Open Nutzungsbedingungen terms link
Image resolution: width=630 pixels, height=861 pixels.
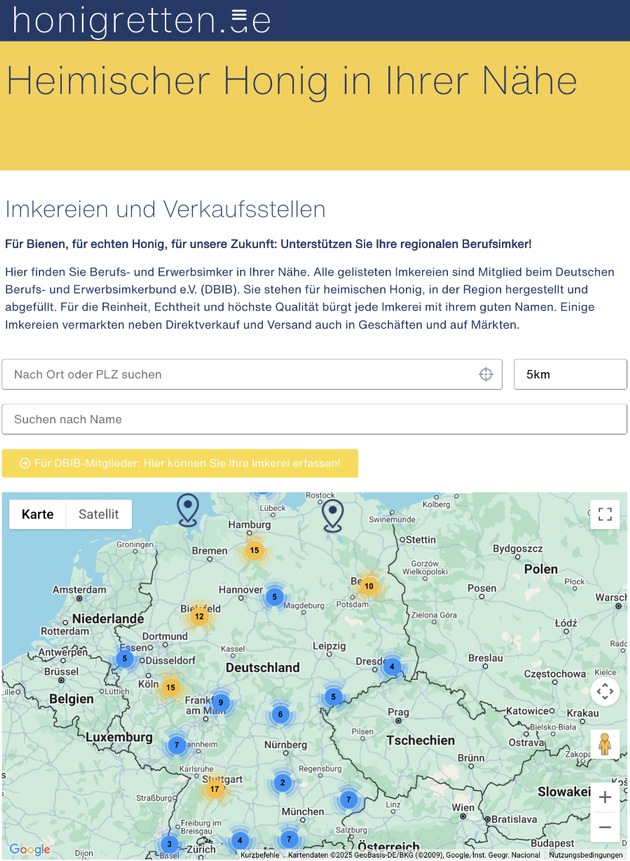pos(588,855)
